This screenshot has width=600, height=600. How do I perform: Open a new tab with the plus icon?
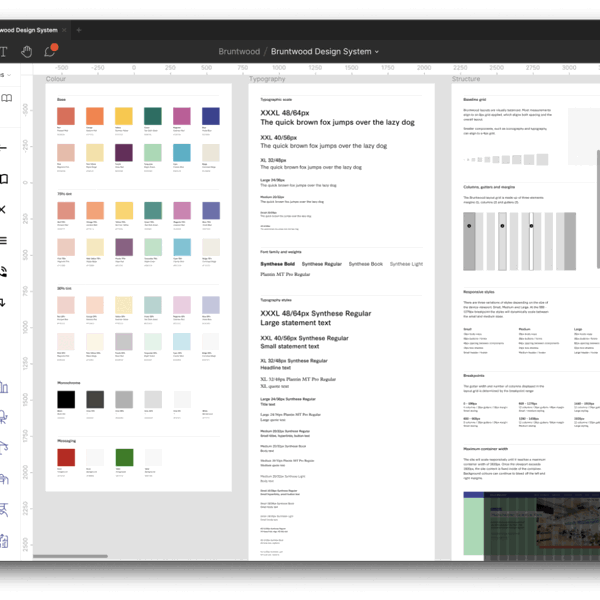[x=79, y=30]
